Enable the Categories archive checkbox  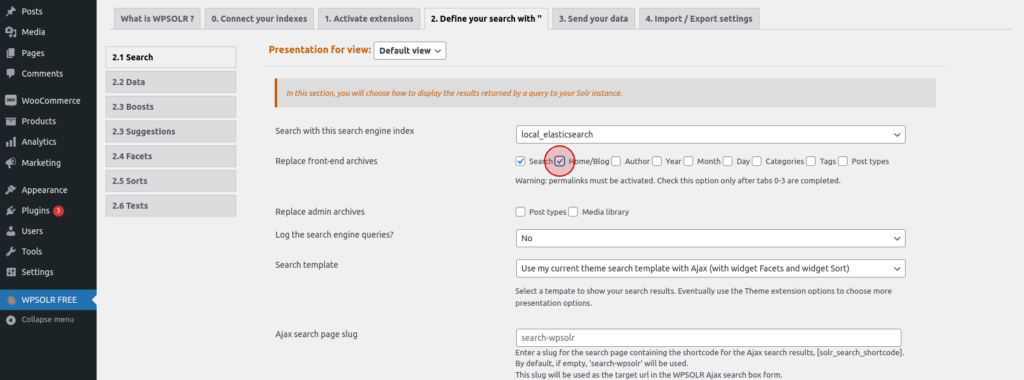(x=756, y=161)
